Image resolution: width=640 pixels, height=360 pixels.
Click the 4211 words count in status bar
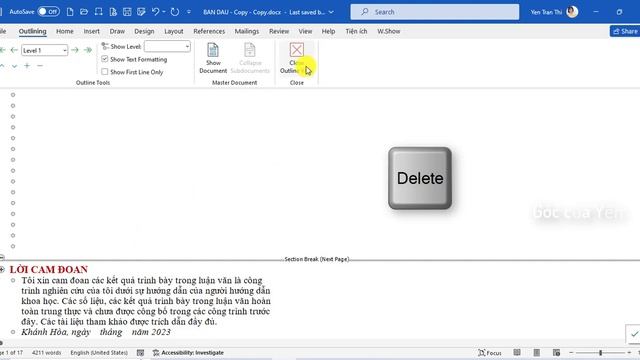coord(47,353)
